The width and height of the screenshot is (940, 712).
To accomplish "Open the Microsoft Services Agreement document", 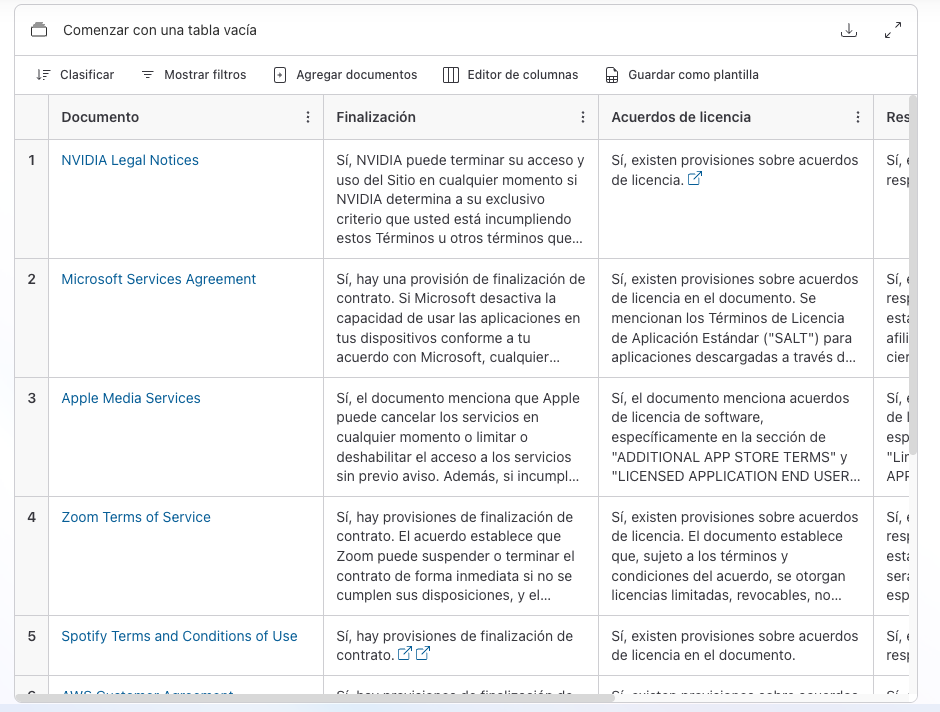I will point(159,279).
